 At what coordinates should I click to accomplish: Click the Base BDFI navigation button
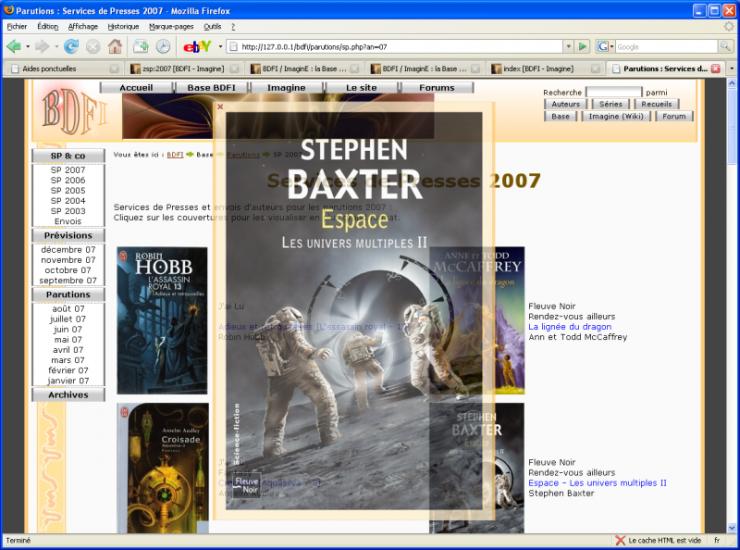[211, 87]
